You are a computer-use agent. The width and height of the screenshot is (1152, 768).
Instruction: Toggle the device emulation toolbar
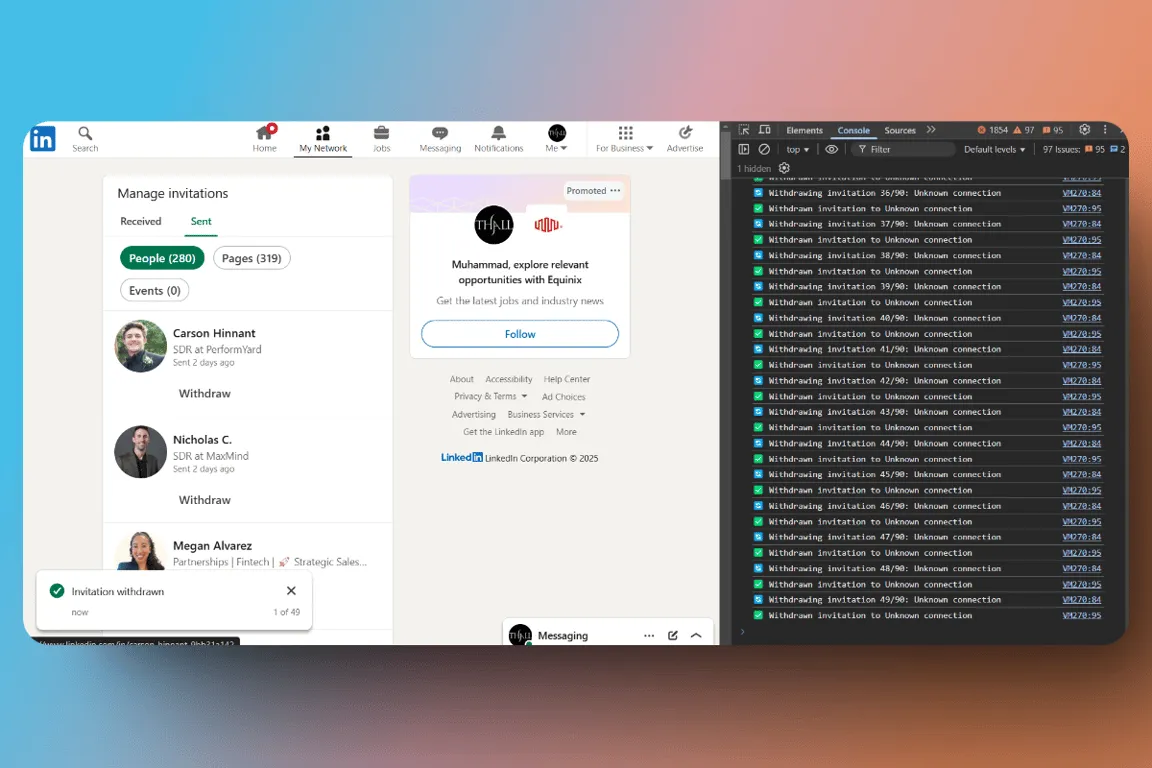click(x=763, y=129)
